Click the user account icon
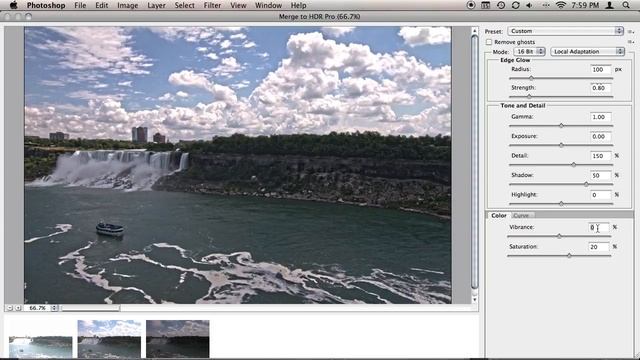 click(610, 5)
